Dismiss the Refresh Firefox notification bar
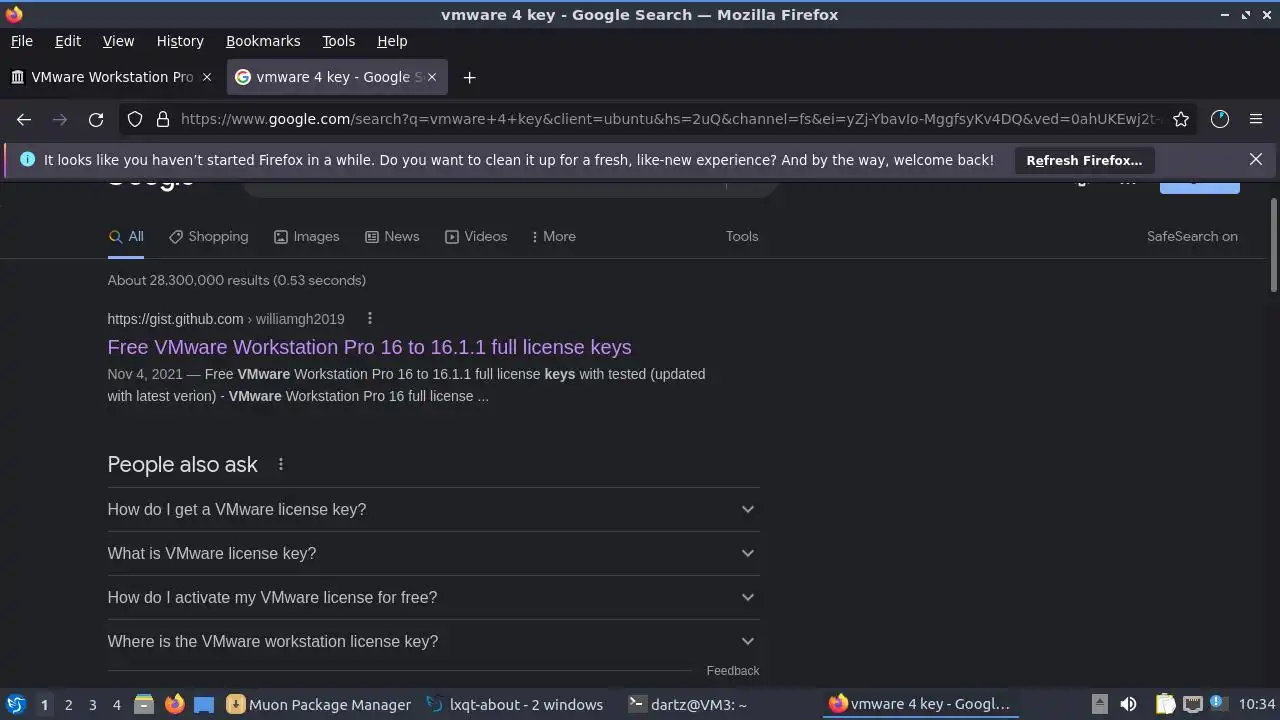Screen dimensions: 1280x720 pyautogui.click(x=1256, y=160)
